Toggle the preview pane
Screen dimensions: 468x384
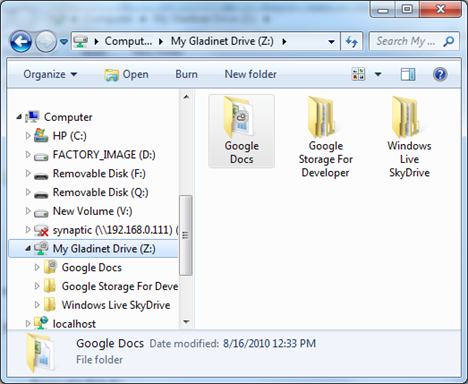(x=408, y=74)
